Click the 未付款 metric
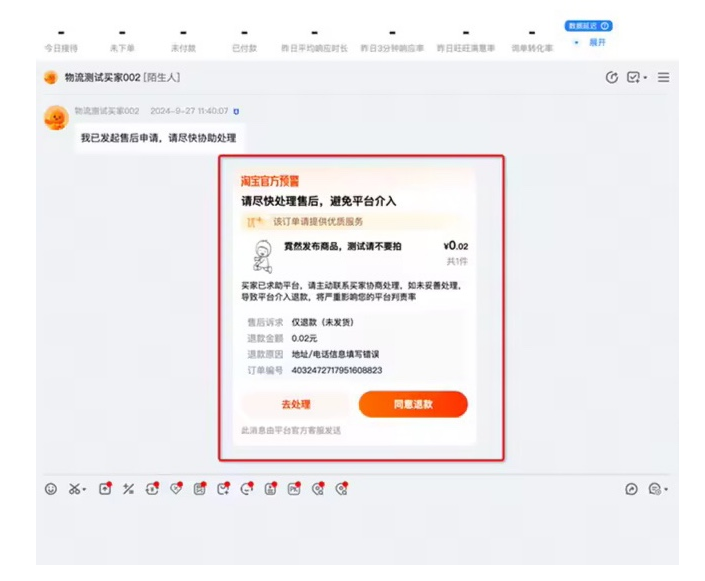This screenshot has width=705, height=581. (x=183, y=41)
